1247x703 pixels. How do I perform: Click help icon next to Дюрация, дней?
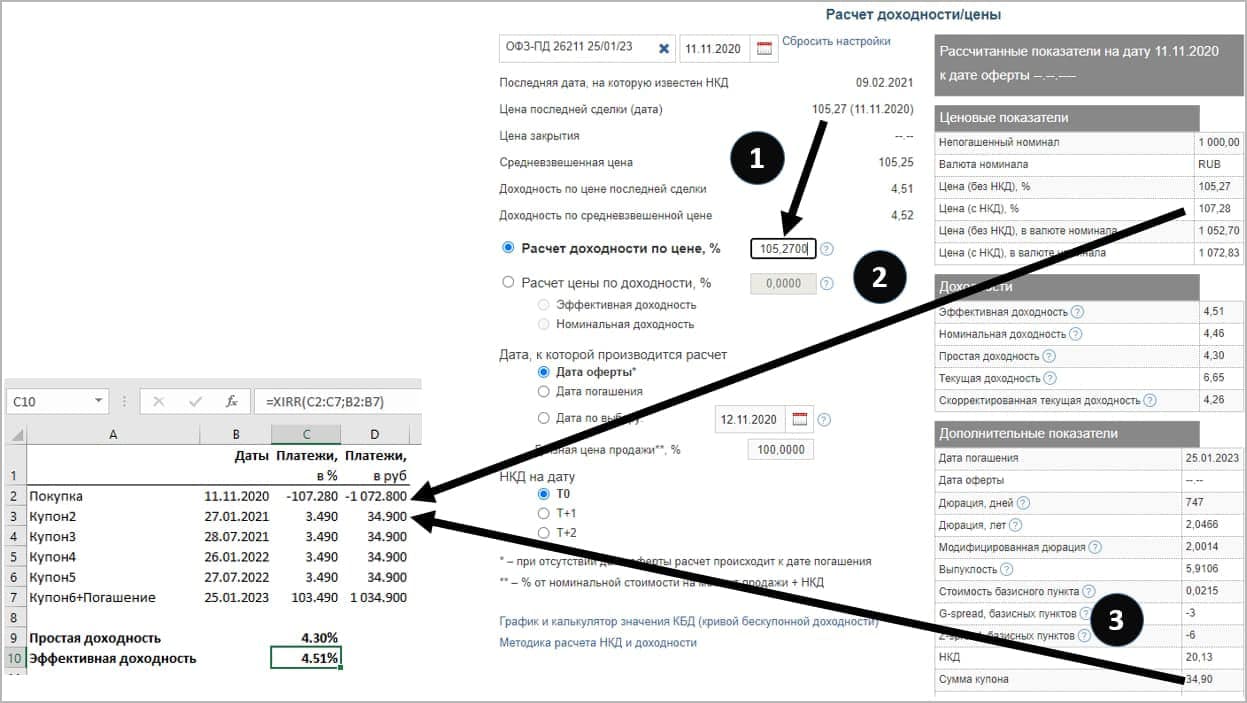[1023, 503]
